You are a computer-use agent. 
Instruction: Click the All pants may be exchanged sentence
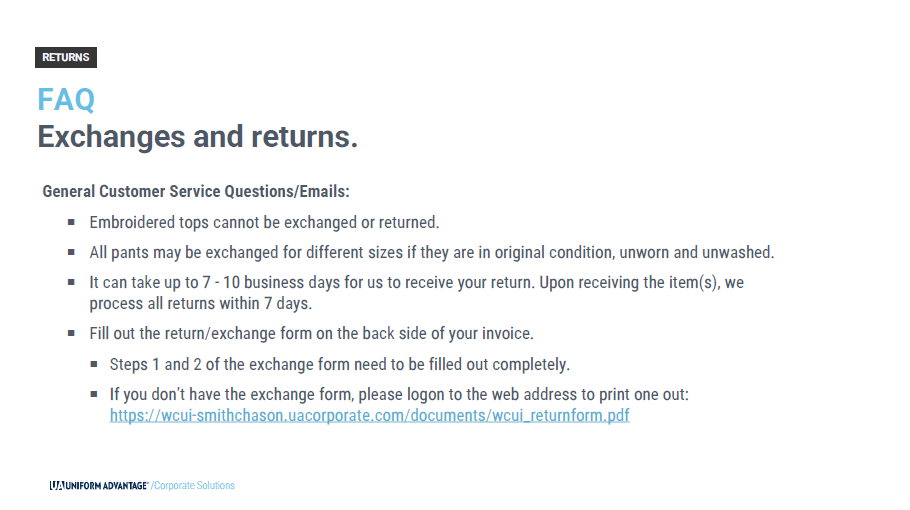[x=432, y=253]
